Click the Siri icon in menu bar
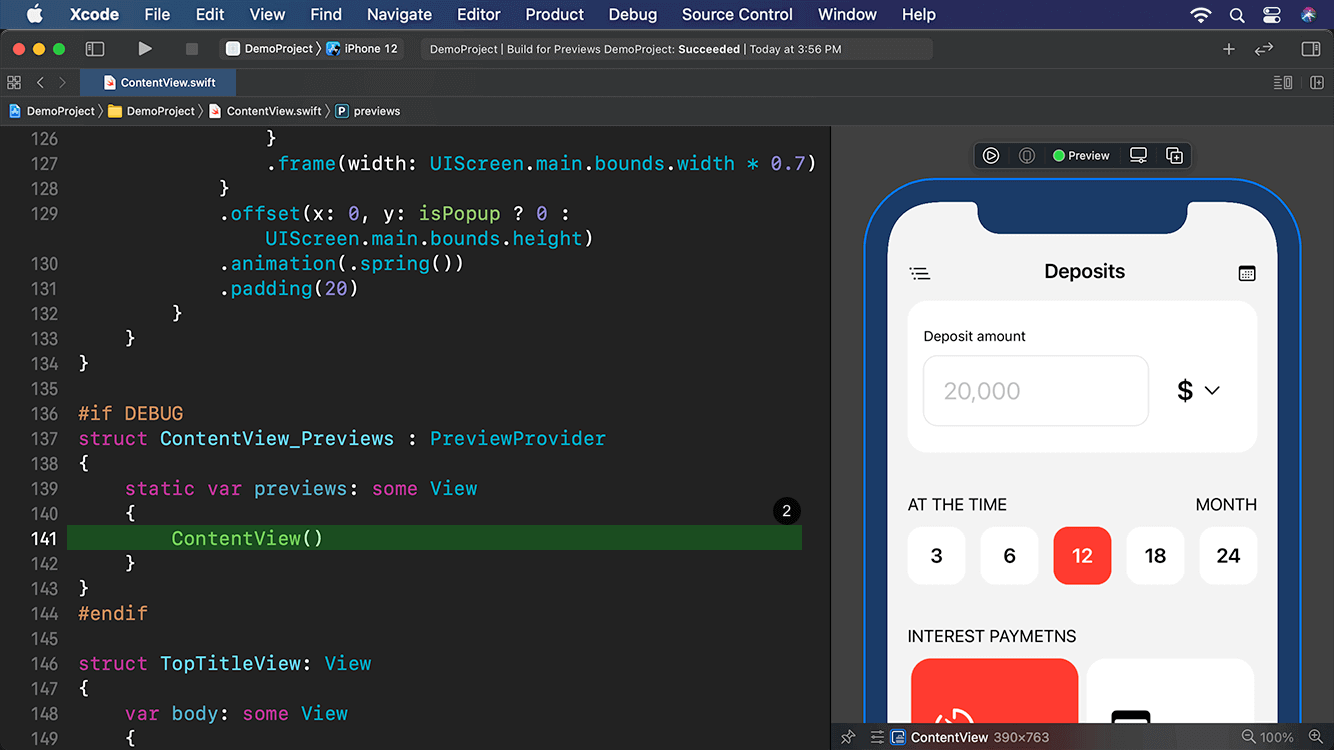The image size is (1334, 750). pyautogui.click(x=1309, y=14)
